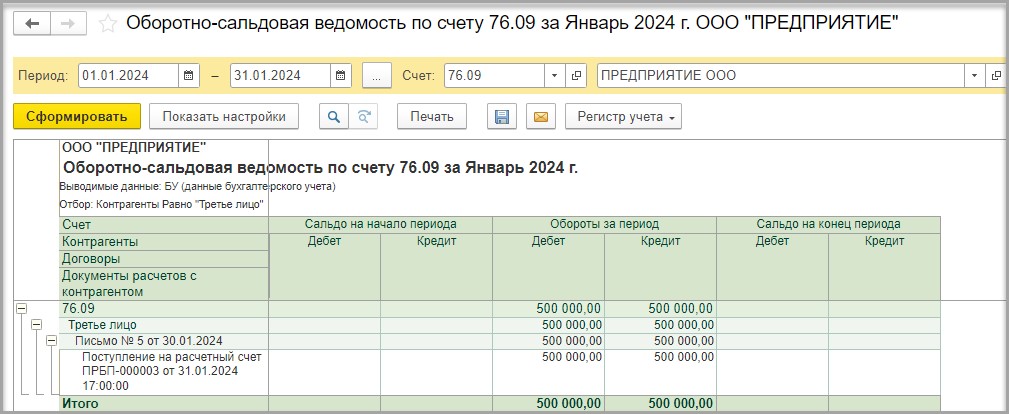Open the account 76.09 form icon

click(x=576, y=76)
